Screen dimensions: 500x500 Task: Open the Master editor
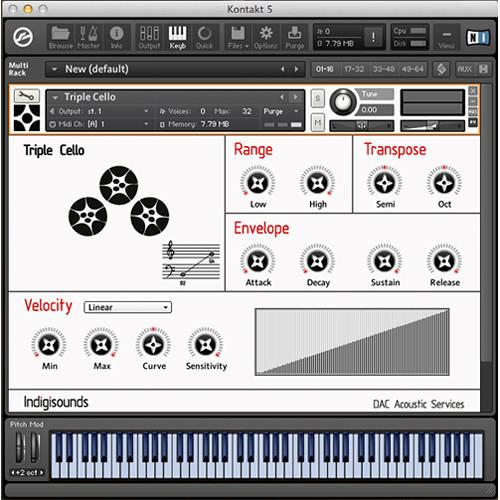88,37
